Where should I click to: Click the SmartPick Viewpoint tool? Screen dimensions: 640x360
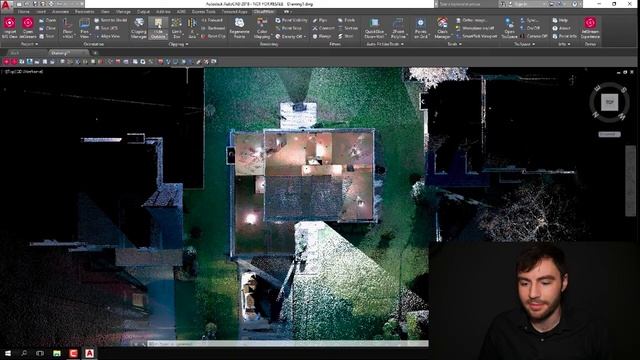(x=477, y=36)
